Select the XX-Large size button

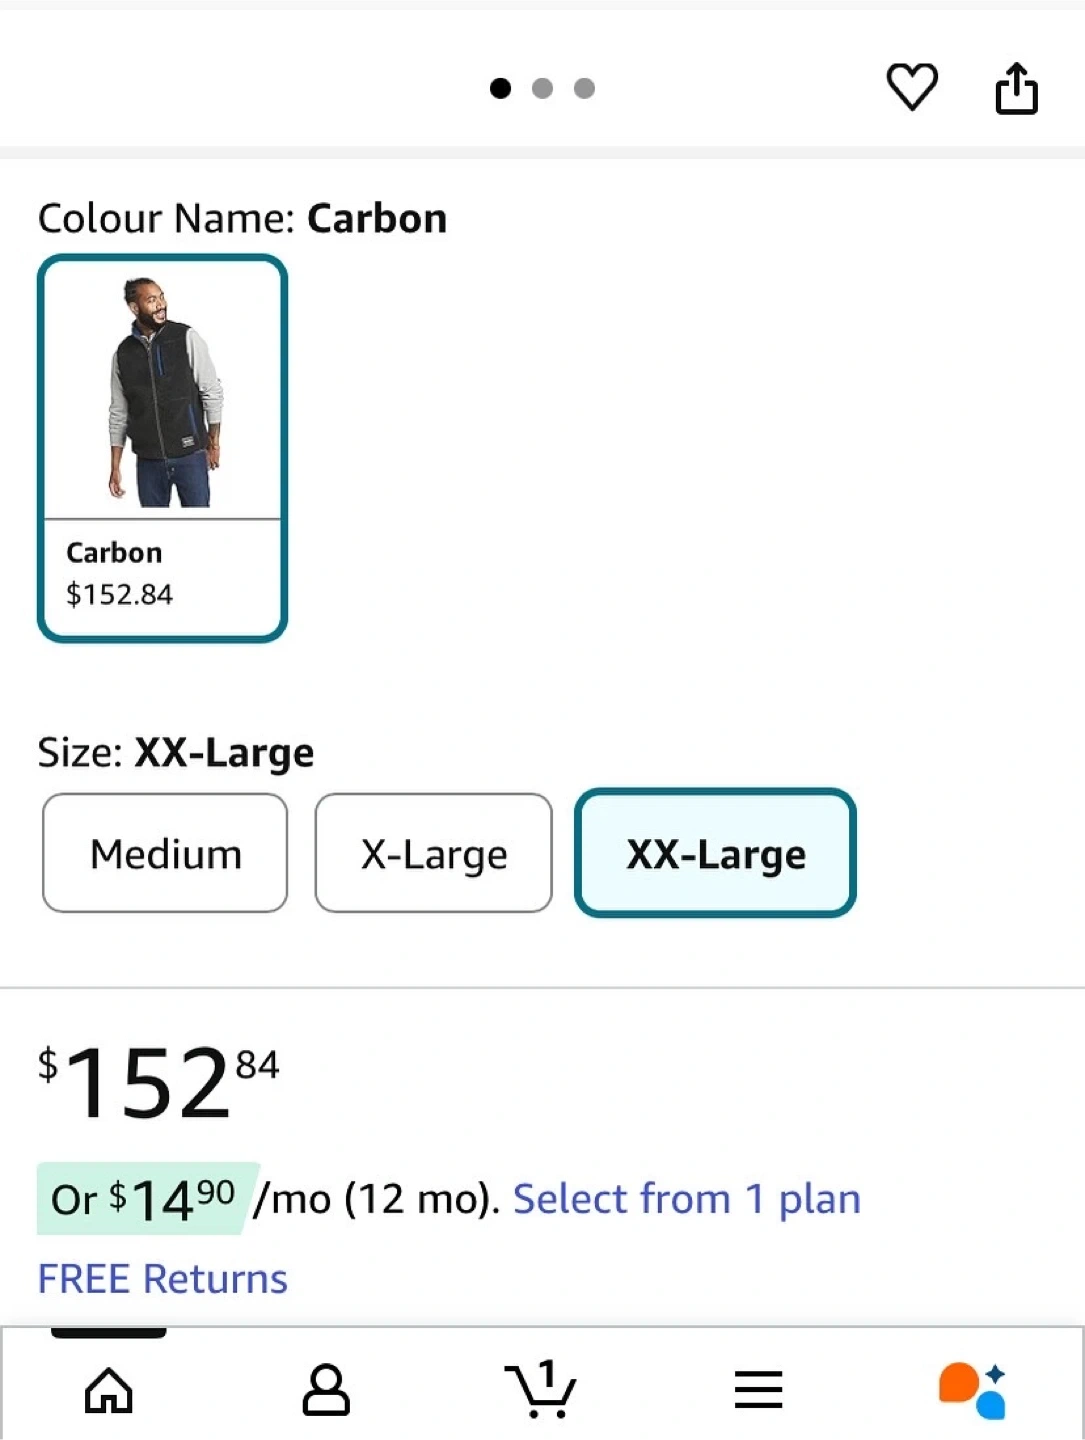tap(715, 854)
